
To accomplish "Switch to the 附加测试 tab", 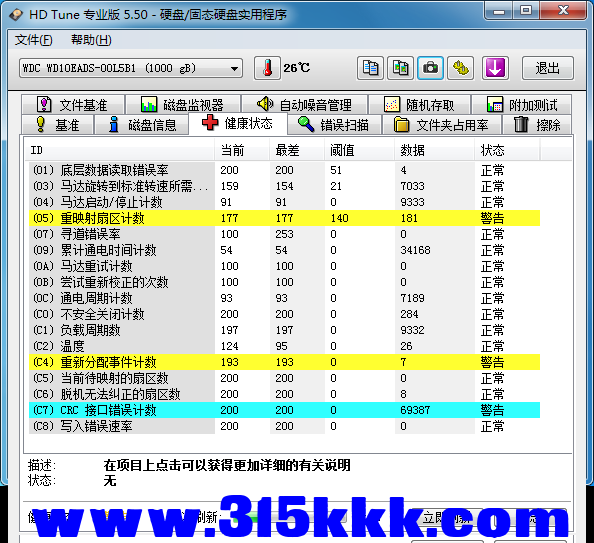I will click(522, 105).
